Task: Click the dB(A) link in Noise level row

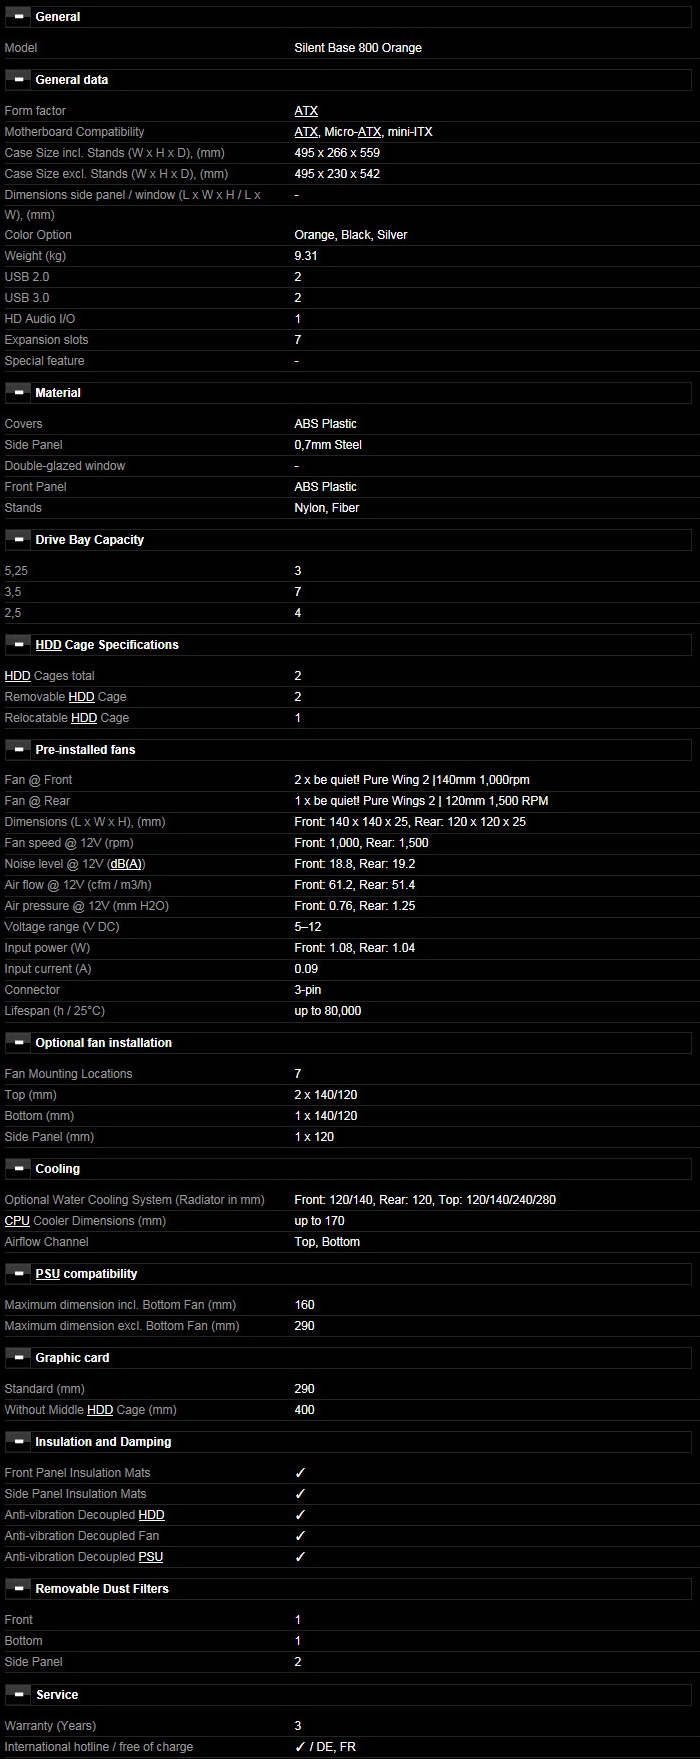Action: pos(125,864)
